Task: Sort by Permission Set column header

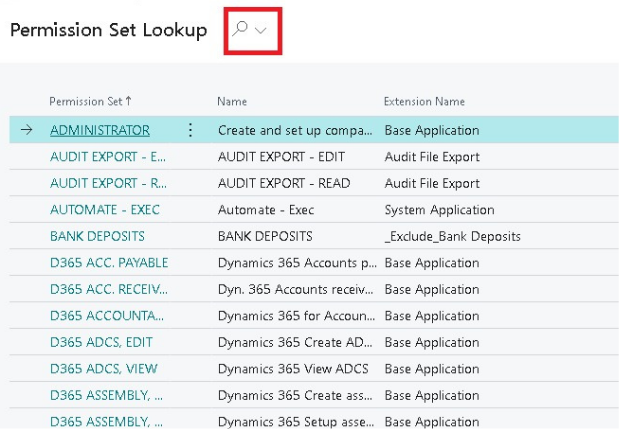Action: tap(90, 101)
